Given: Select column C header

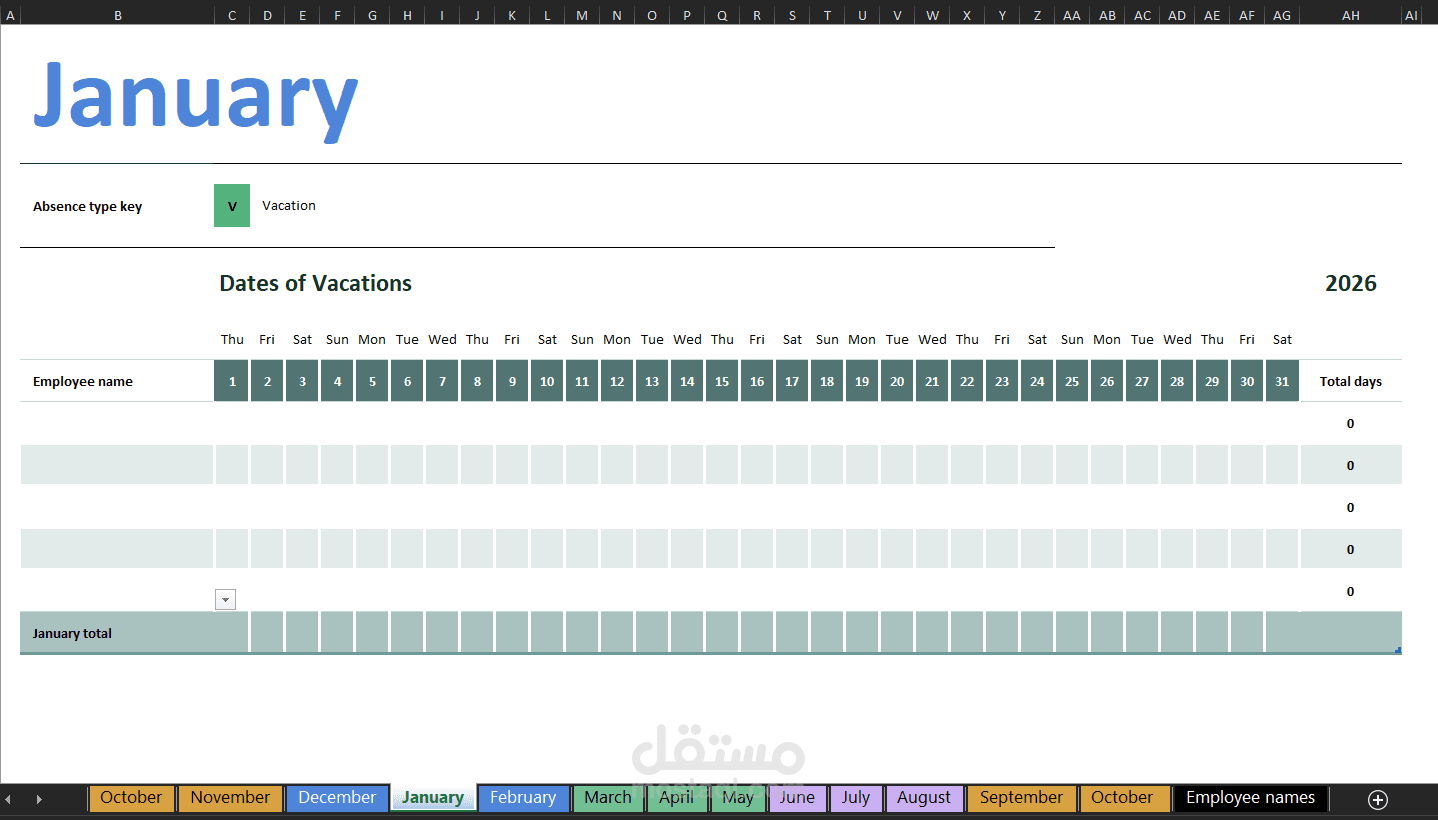Looking at the screenshot, I should 232,15.
